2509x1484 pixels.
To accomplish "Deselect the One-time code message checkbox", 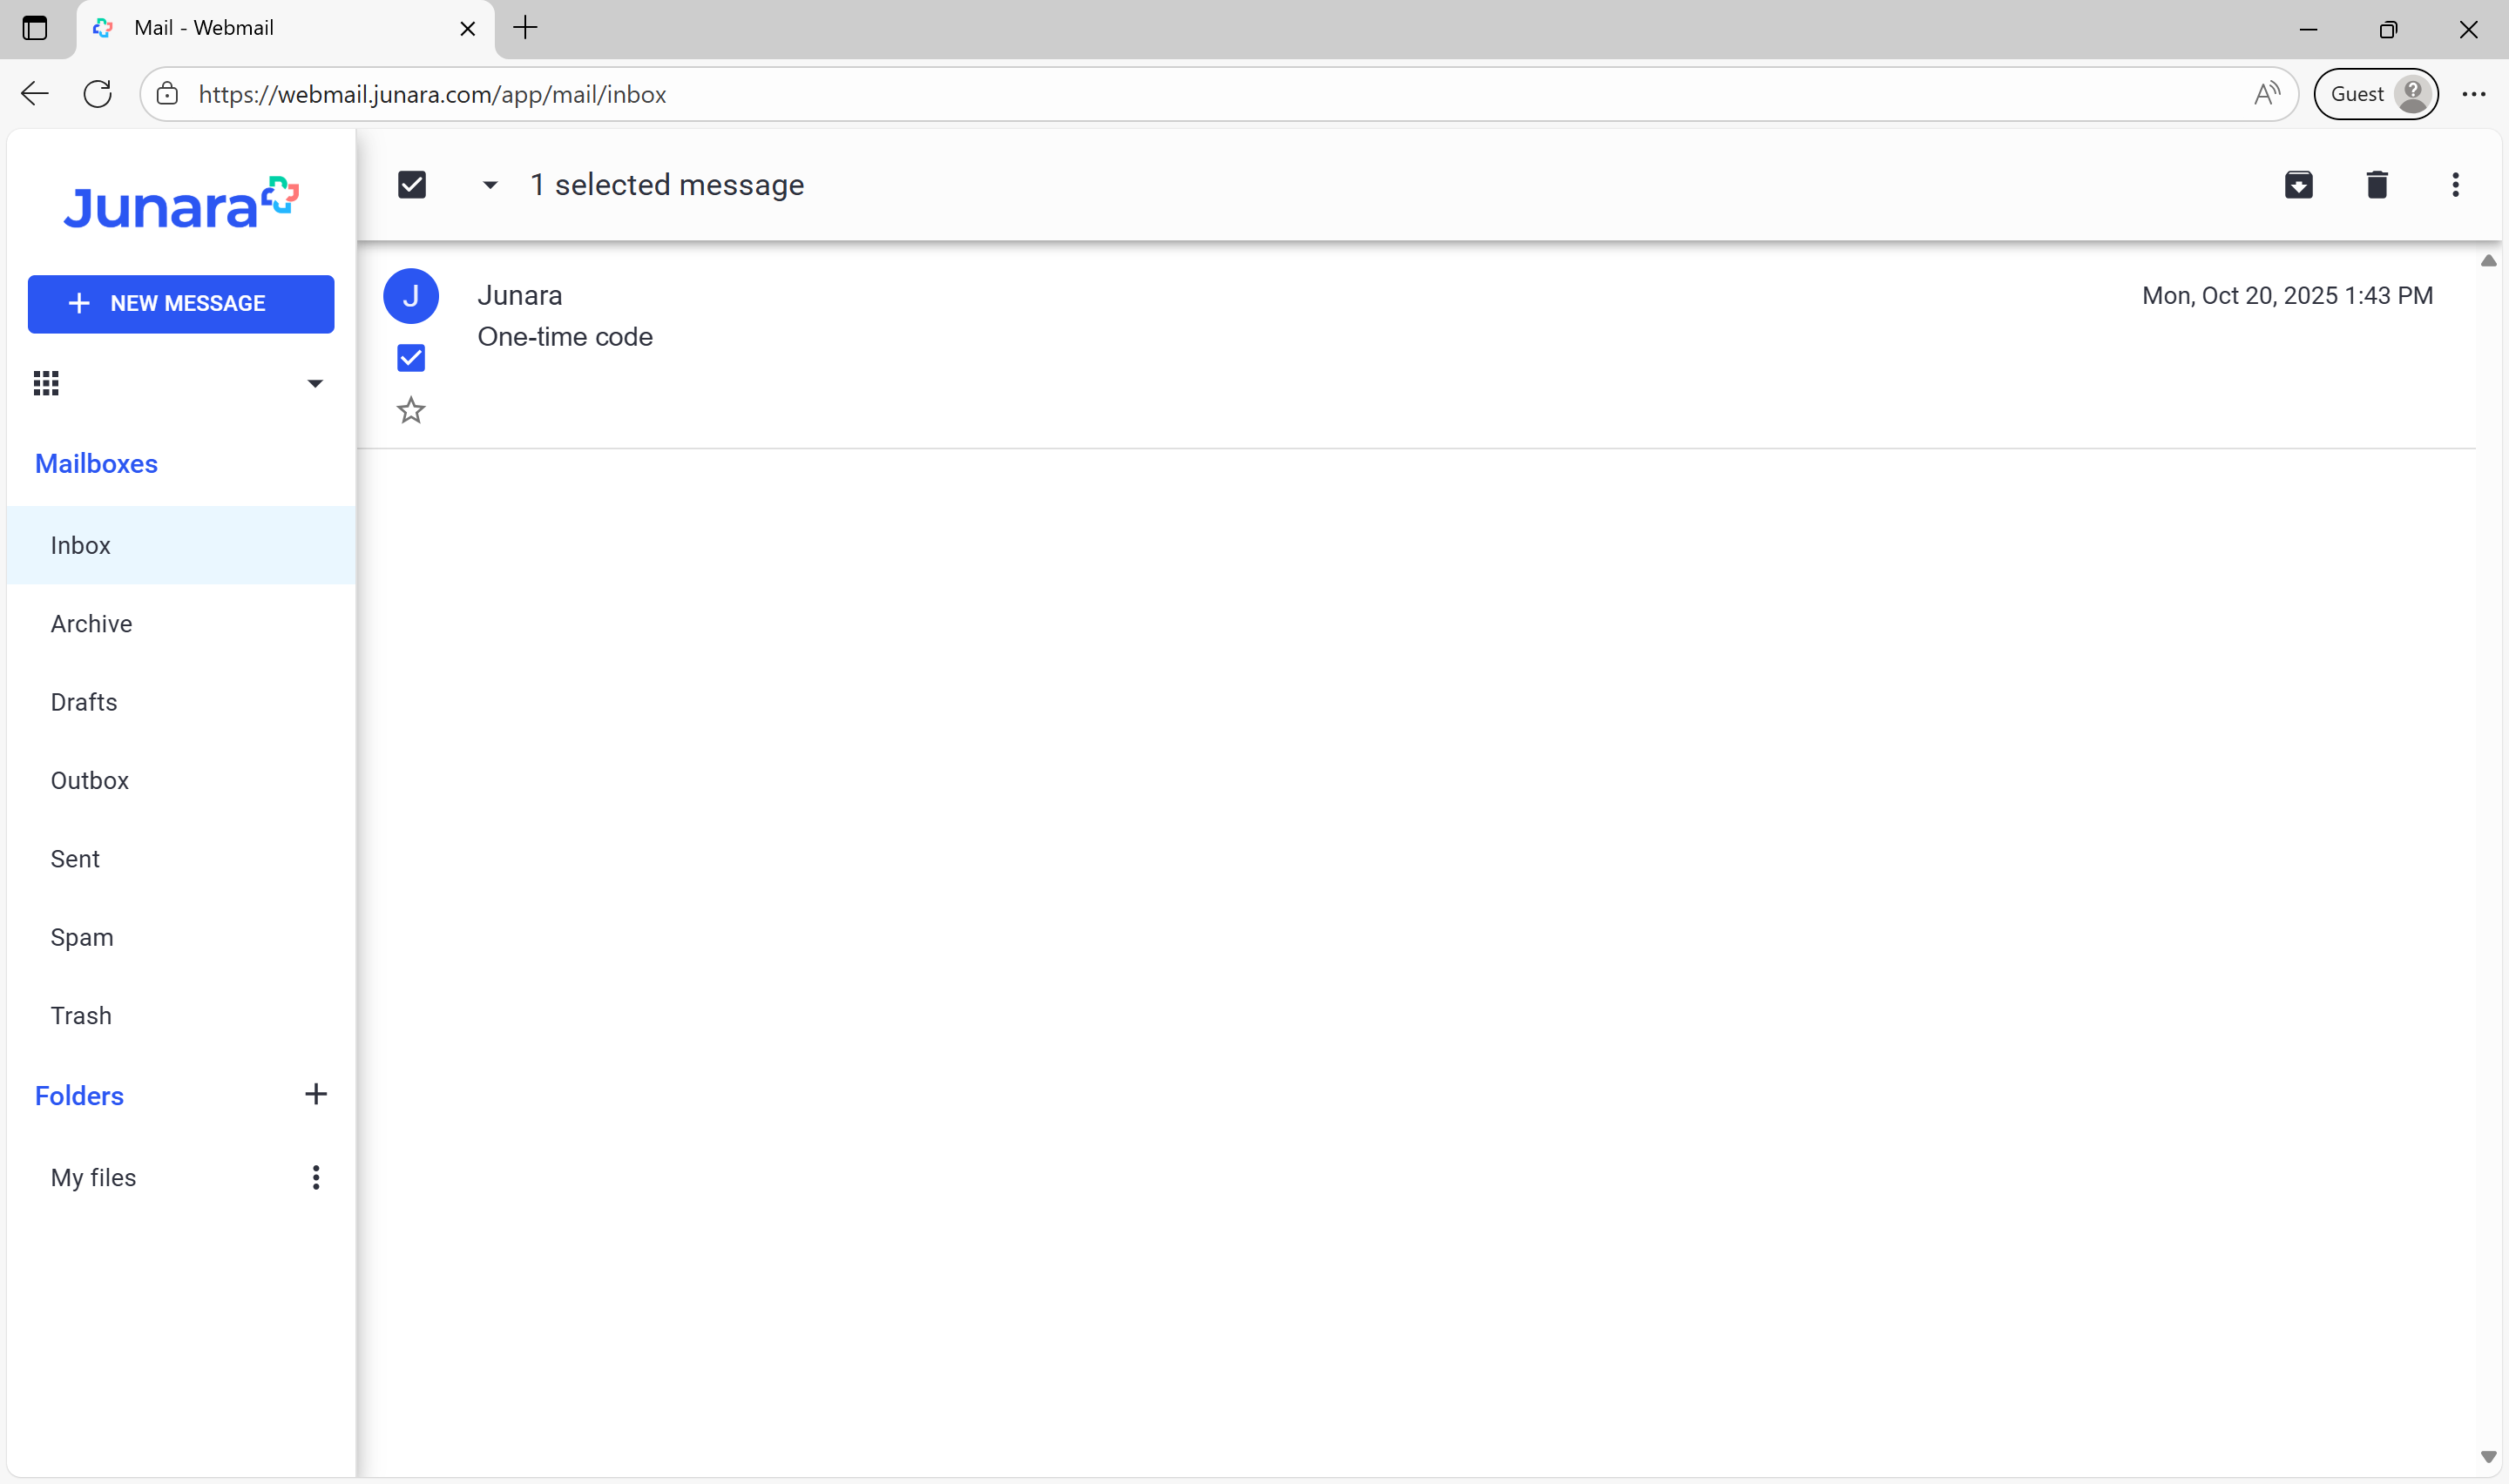I will (411, 358).
